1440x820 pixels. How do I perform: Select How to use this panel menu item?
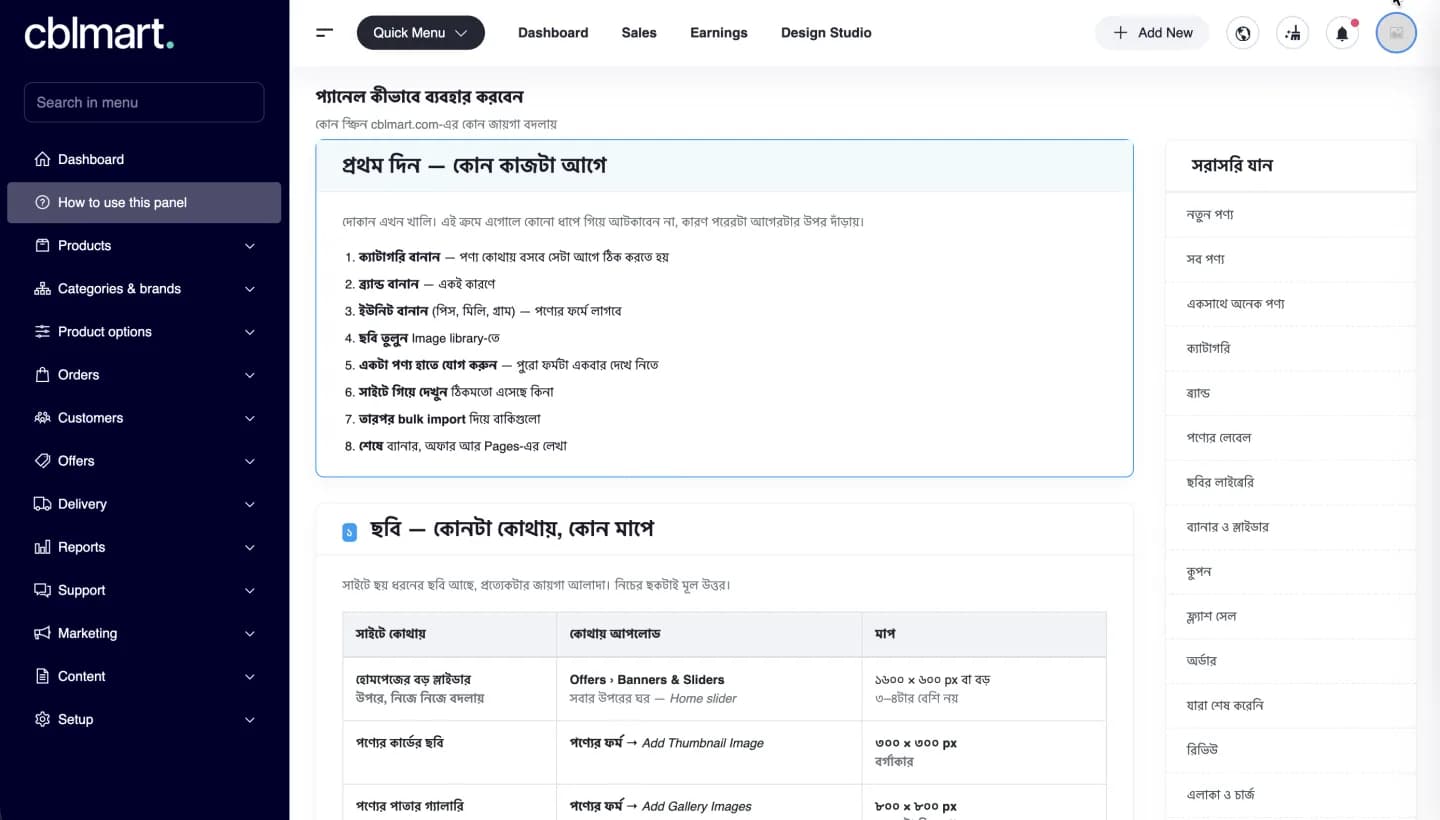[144, 202]
